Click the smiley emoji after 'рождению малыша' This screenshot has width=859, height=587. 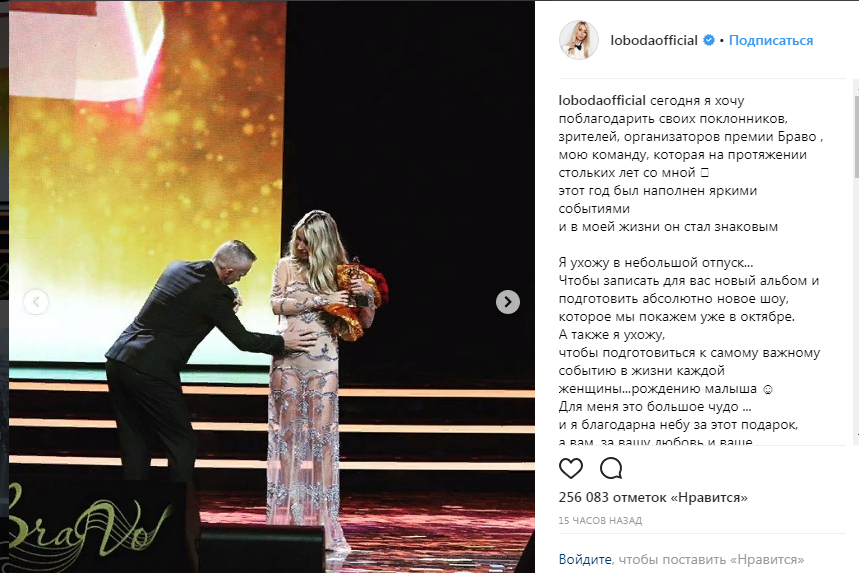pyautogui.click(x=768, y=390)
